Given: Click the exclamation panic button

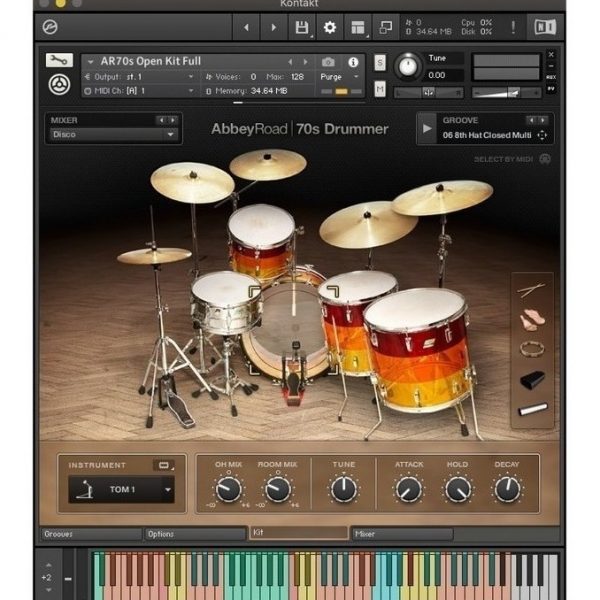Looking at the screenshot, I should pos(513,27).
